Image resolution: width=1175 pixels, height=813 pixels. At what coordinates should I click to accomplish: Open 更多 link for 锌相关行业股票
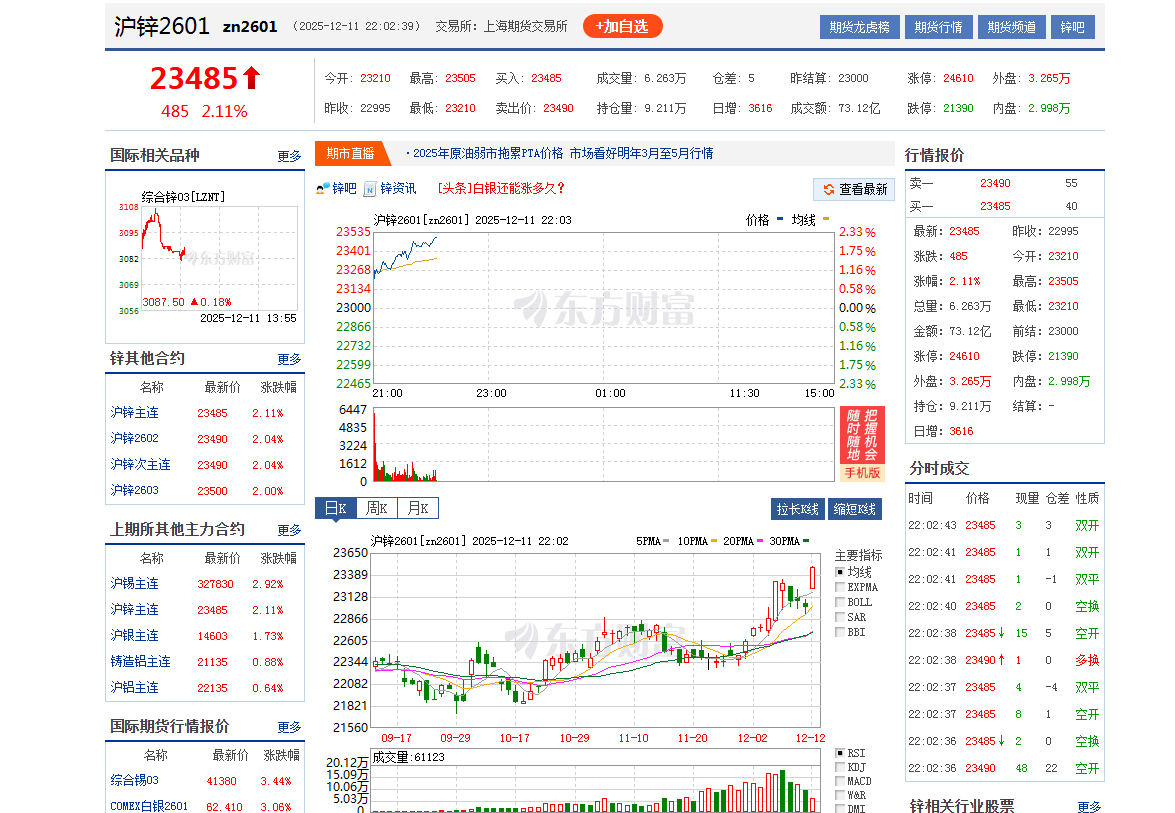1089,806
